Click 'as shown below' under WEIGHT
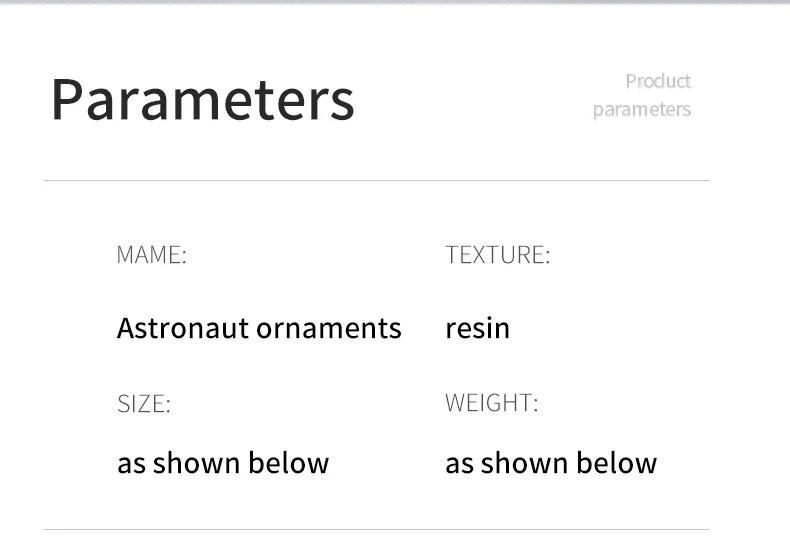 (x=551, y=463)
